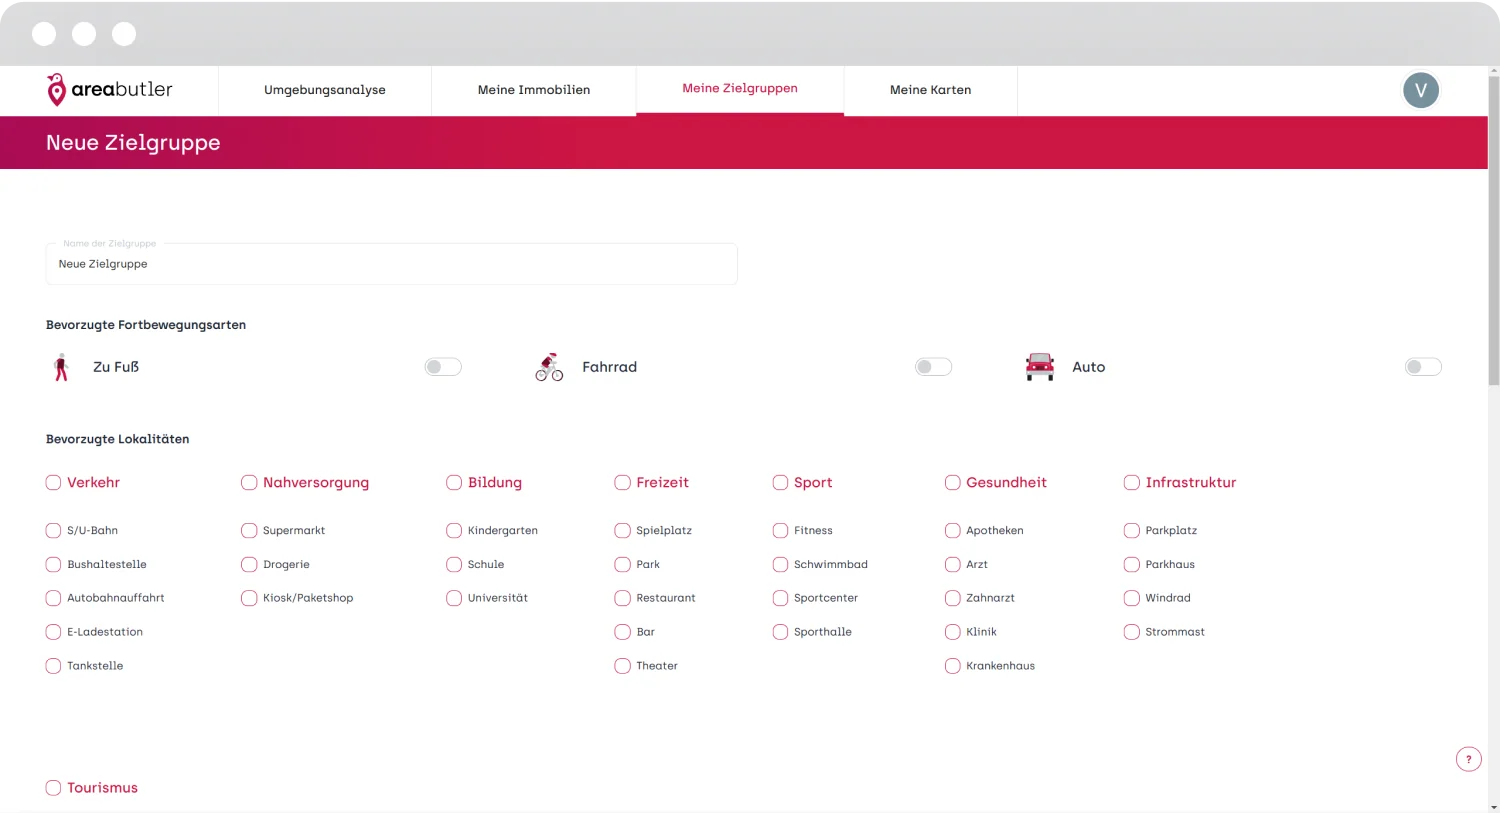This screenshot has width=1500, height=813.
Task: Click the vertical page scrollbar
Action: point(1494,230)
